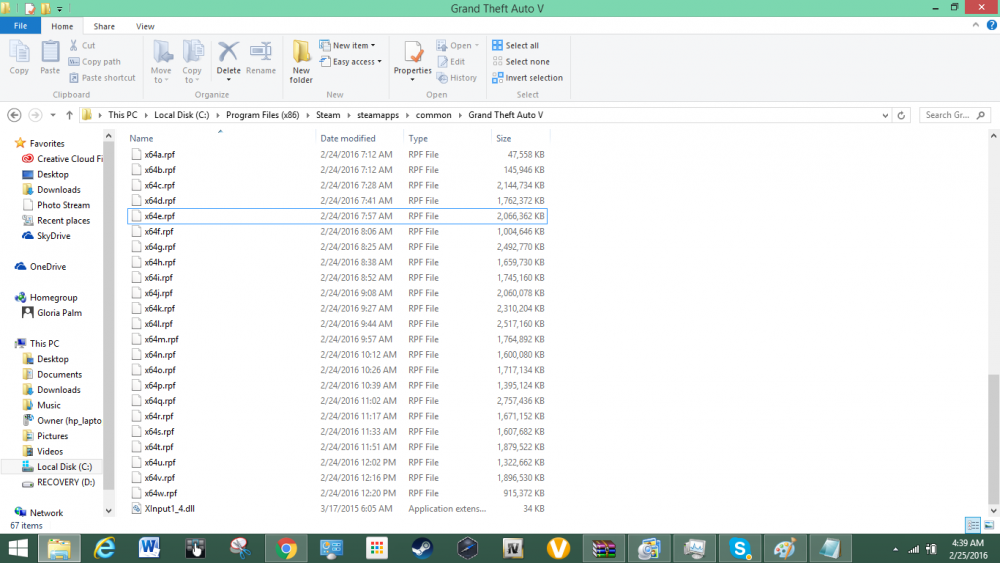The image size is (1000, 563).
Task: Click steamapps in the address breadcrumb
Action: click(x=378, y=115)
